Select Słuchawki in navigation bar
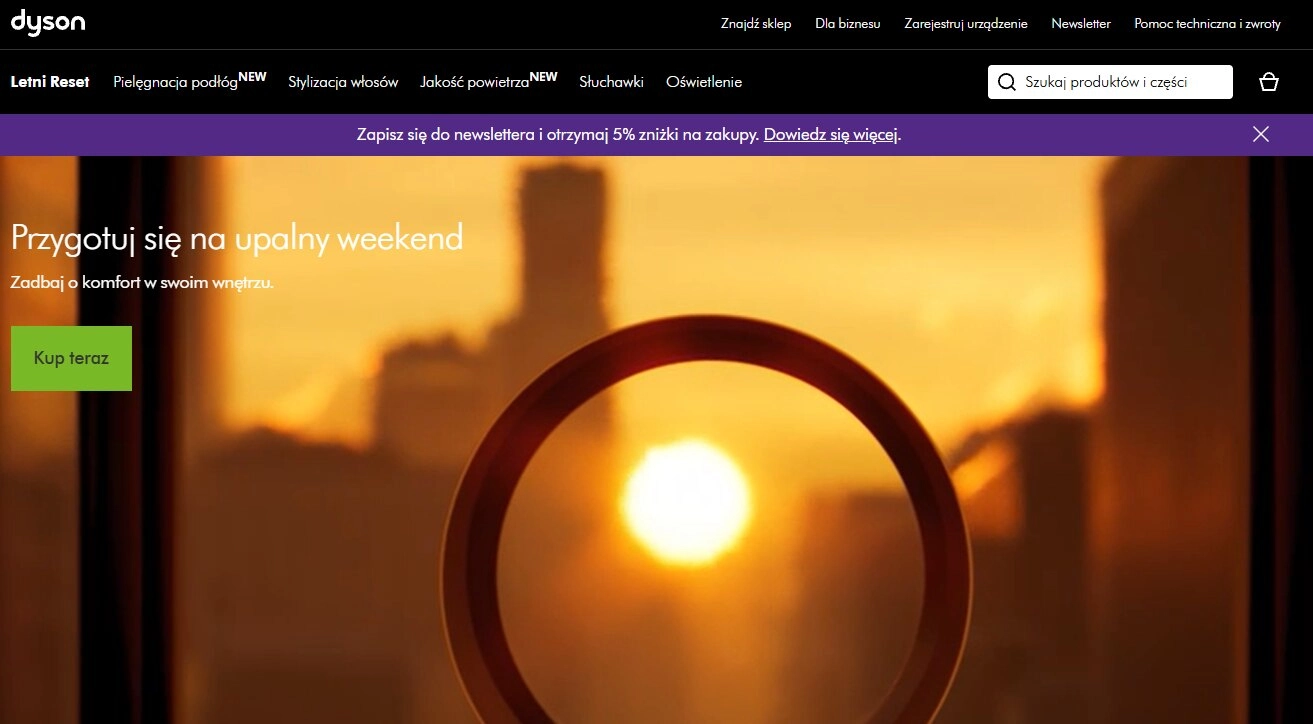 (x=611, y=82)
